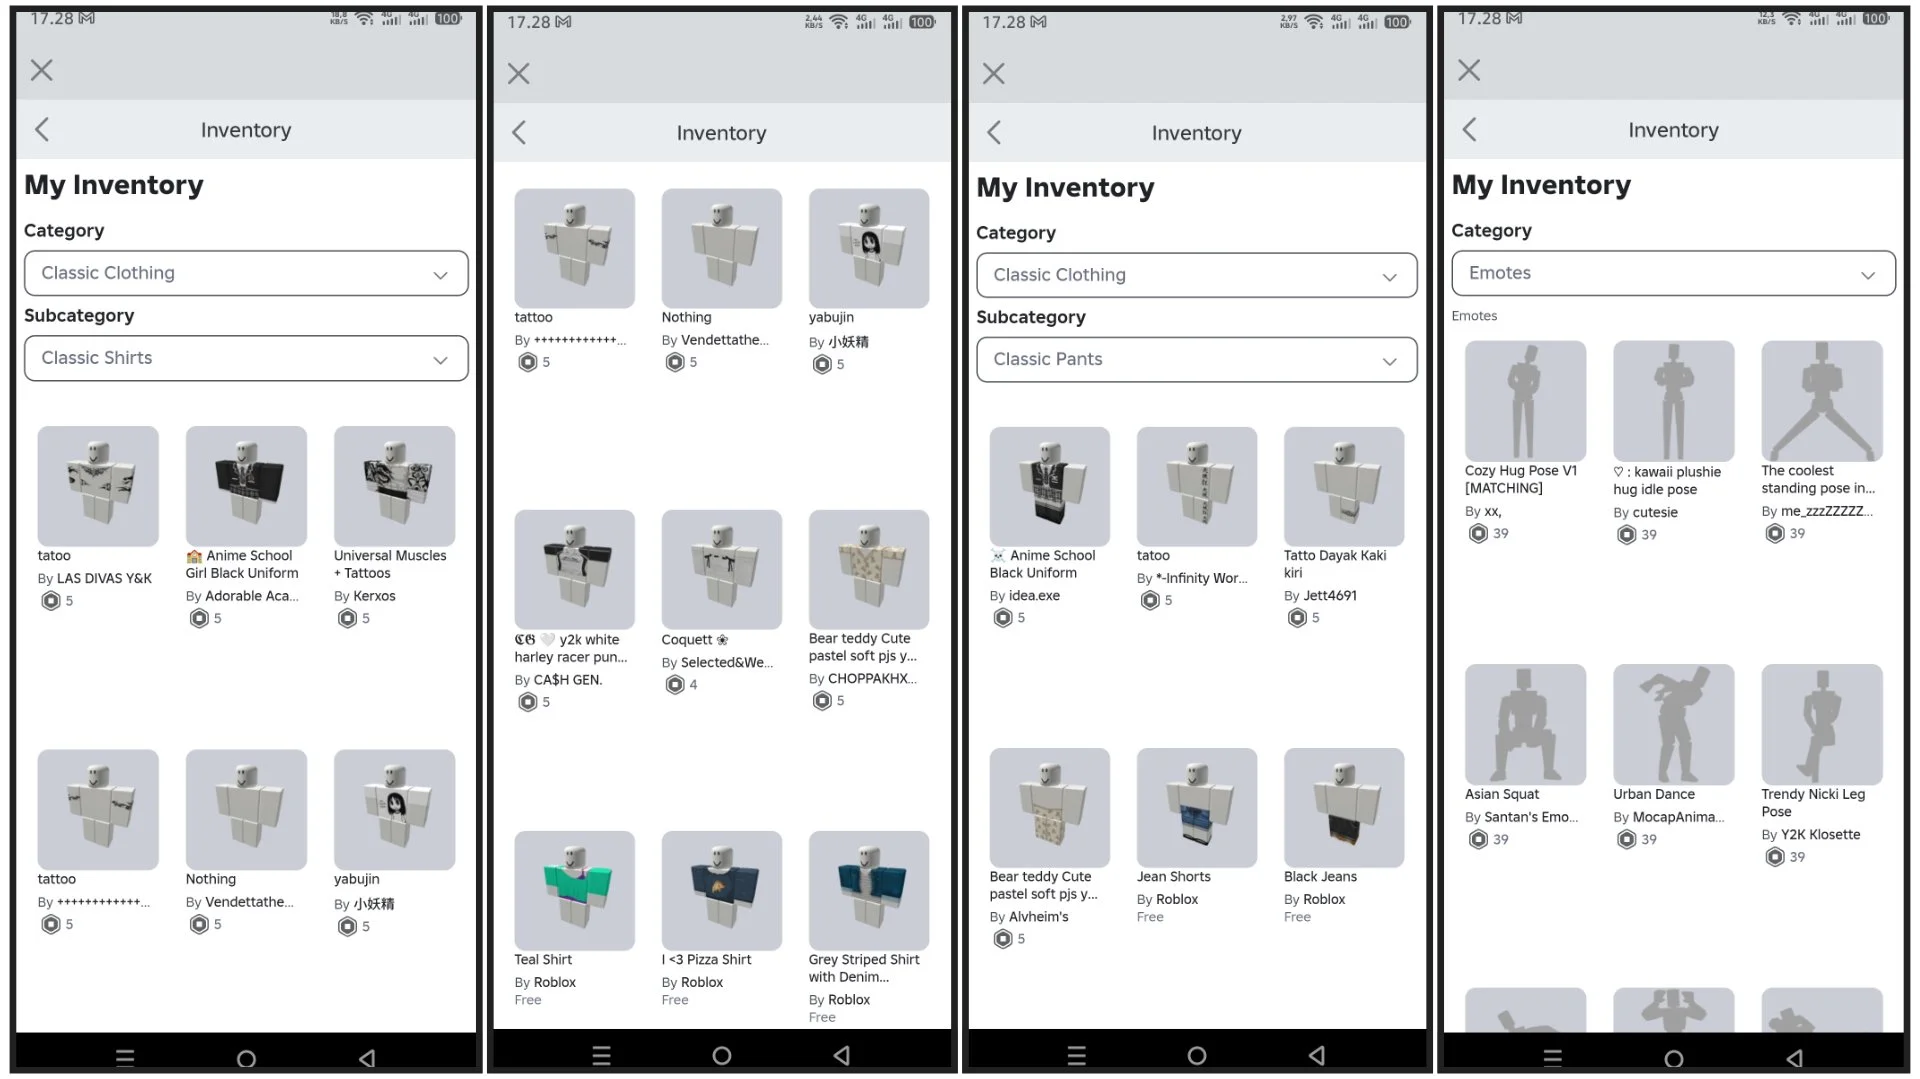Tap Robux icon under Asian Squat emote
The width and height of the screenshot is (1920, 1079).
[1478, 839]
